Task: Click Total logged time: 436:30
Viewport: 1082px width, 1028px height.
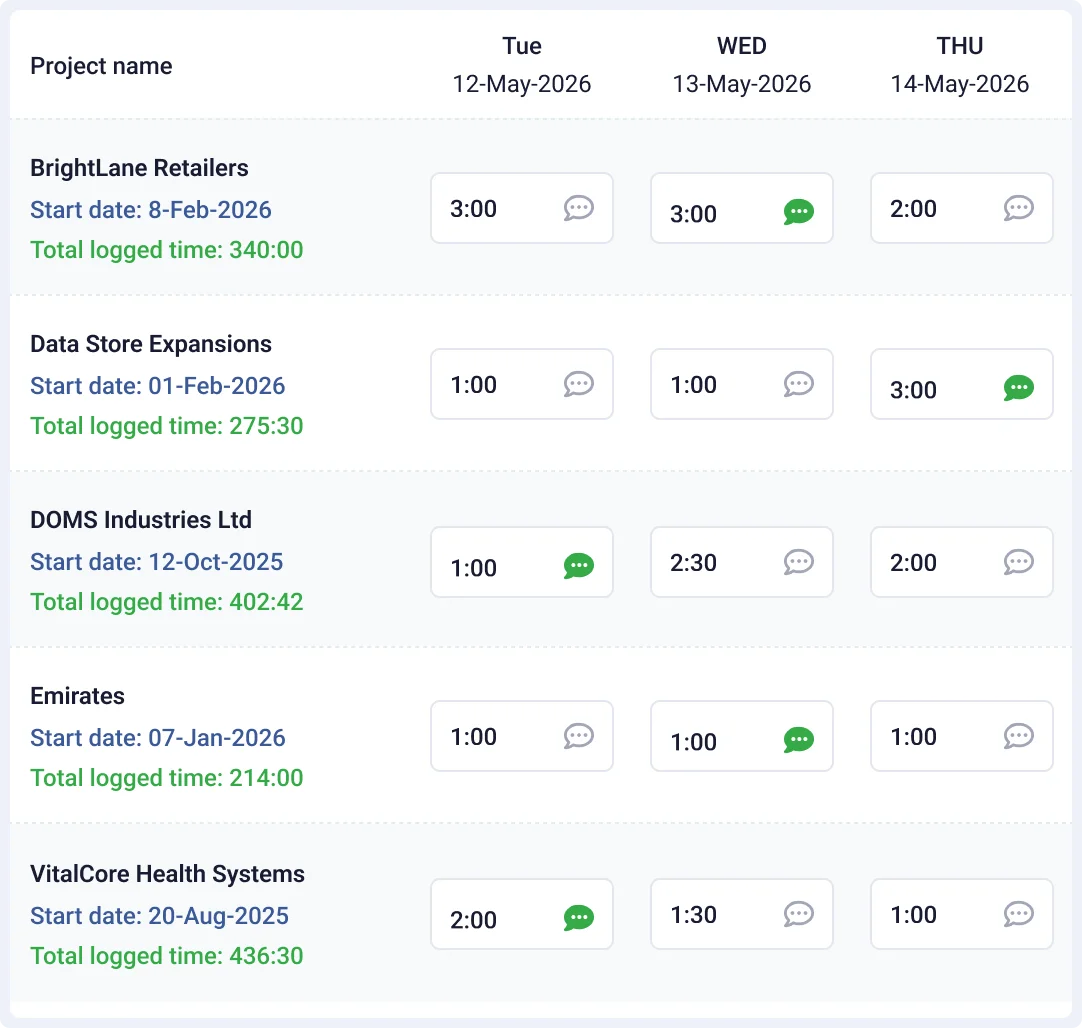Action: [x=167, y=956]
